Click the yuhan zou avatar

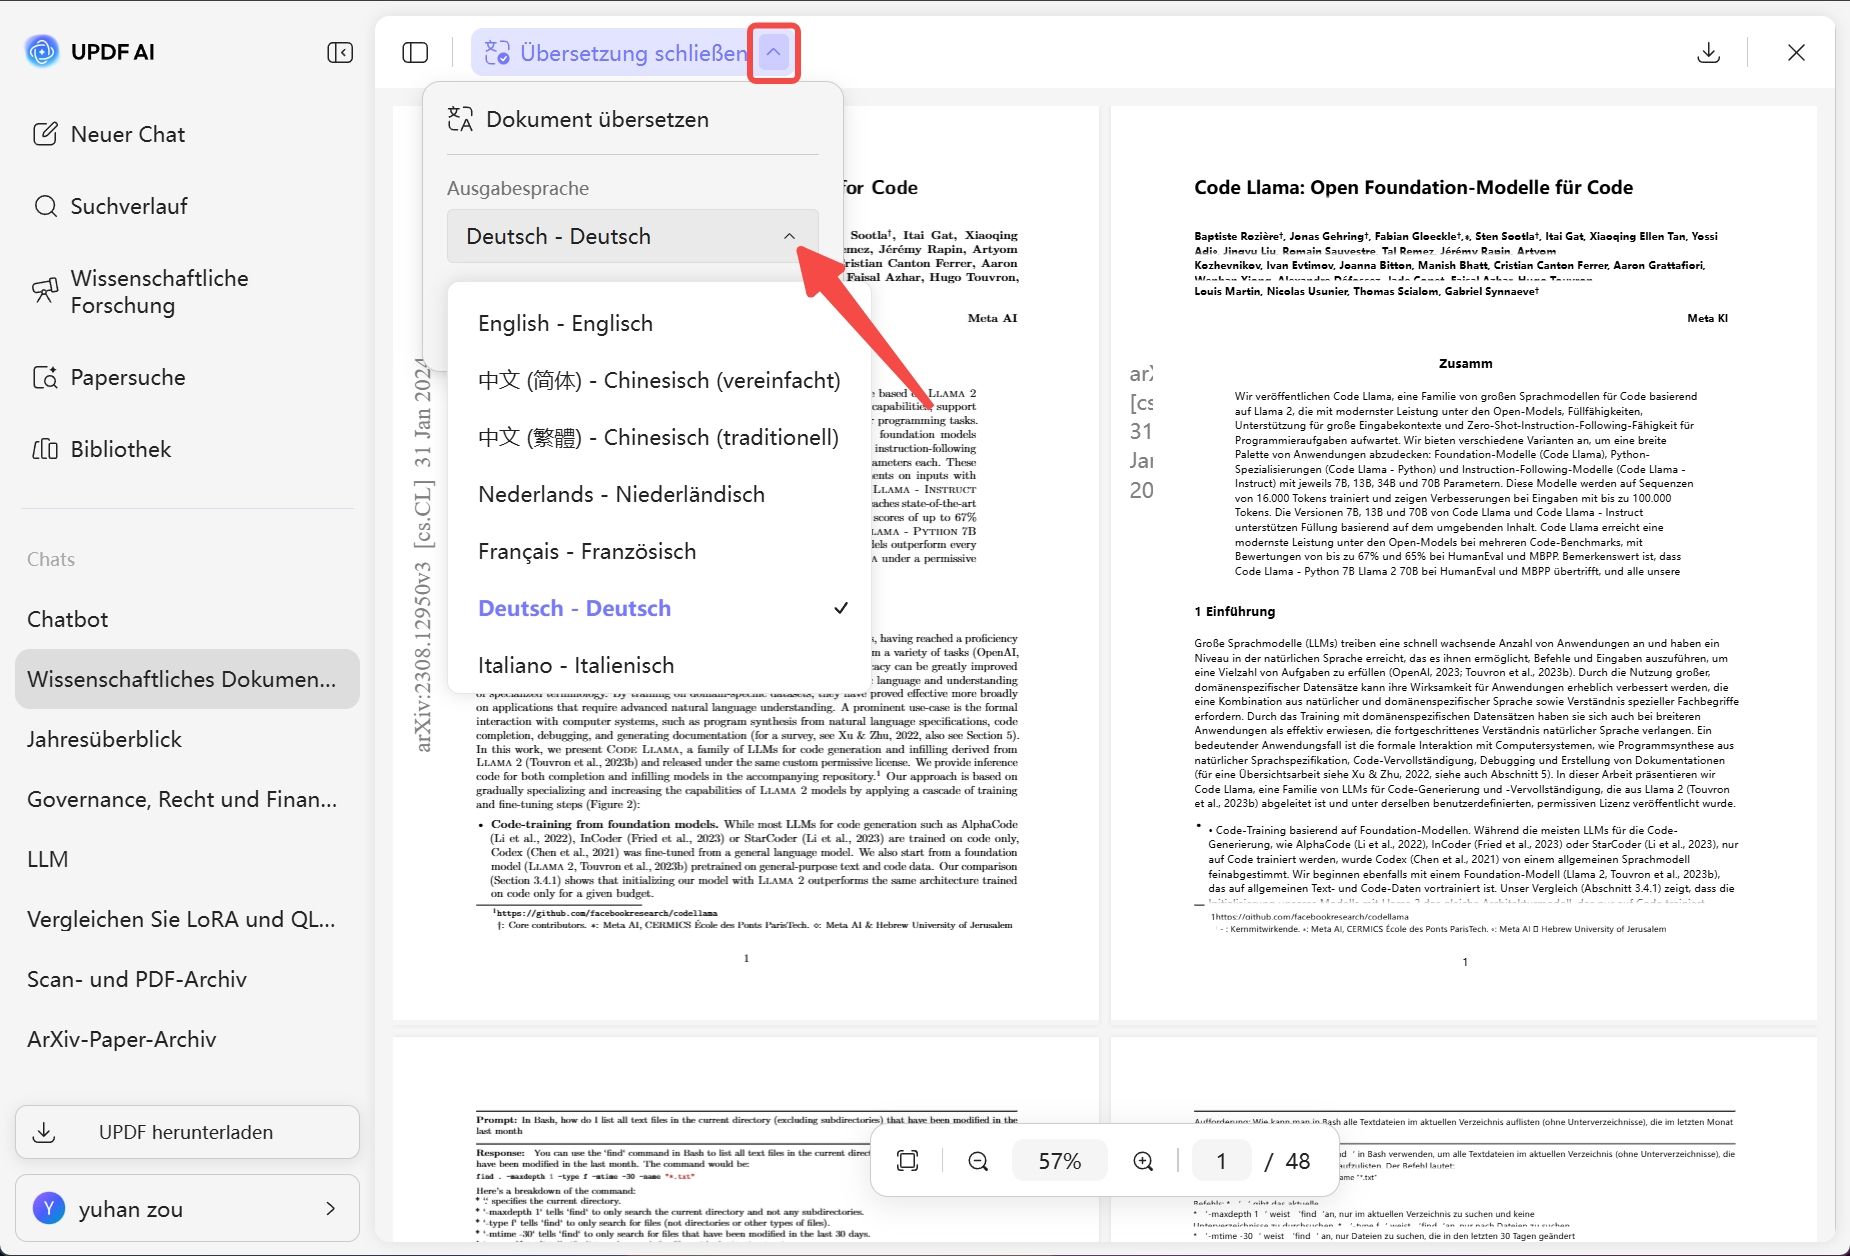pyautogui.click(x=49, y=1208)
